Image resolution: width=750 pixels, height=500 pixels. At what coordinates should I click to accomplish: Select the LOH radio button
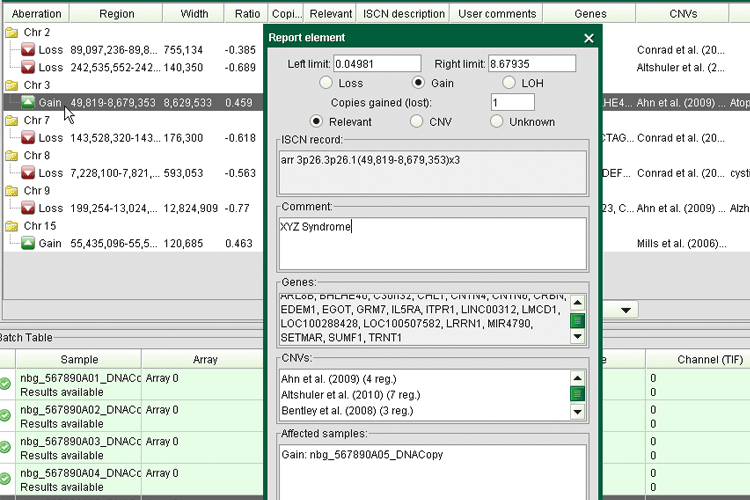(509, 83)
